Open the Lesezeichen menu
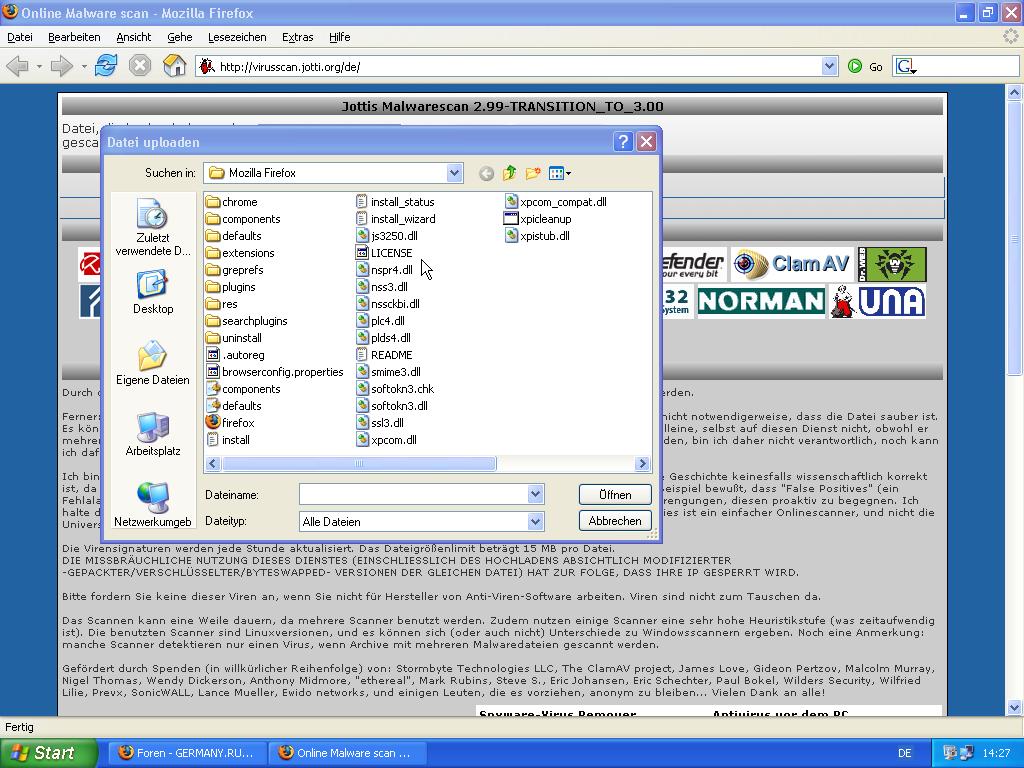 coord(237,37)
